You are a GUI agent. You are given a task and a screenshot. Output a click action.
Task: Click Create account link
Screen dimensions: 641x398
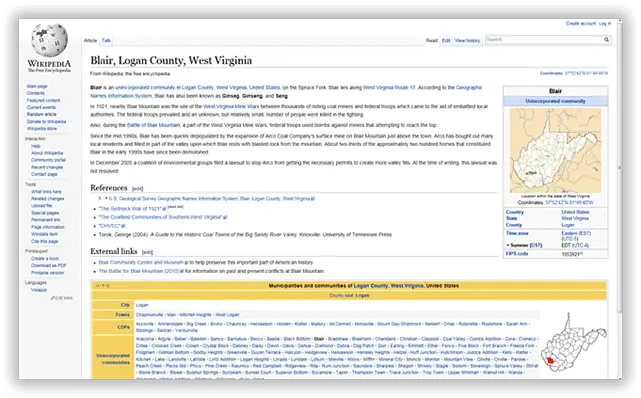580,24
